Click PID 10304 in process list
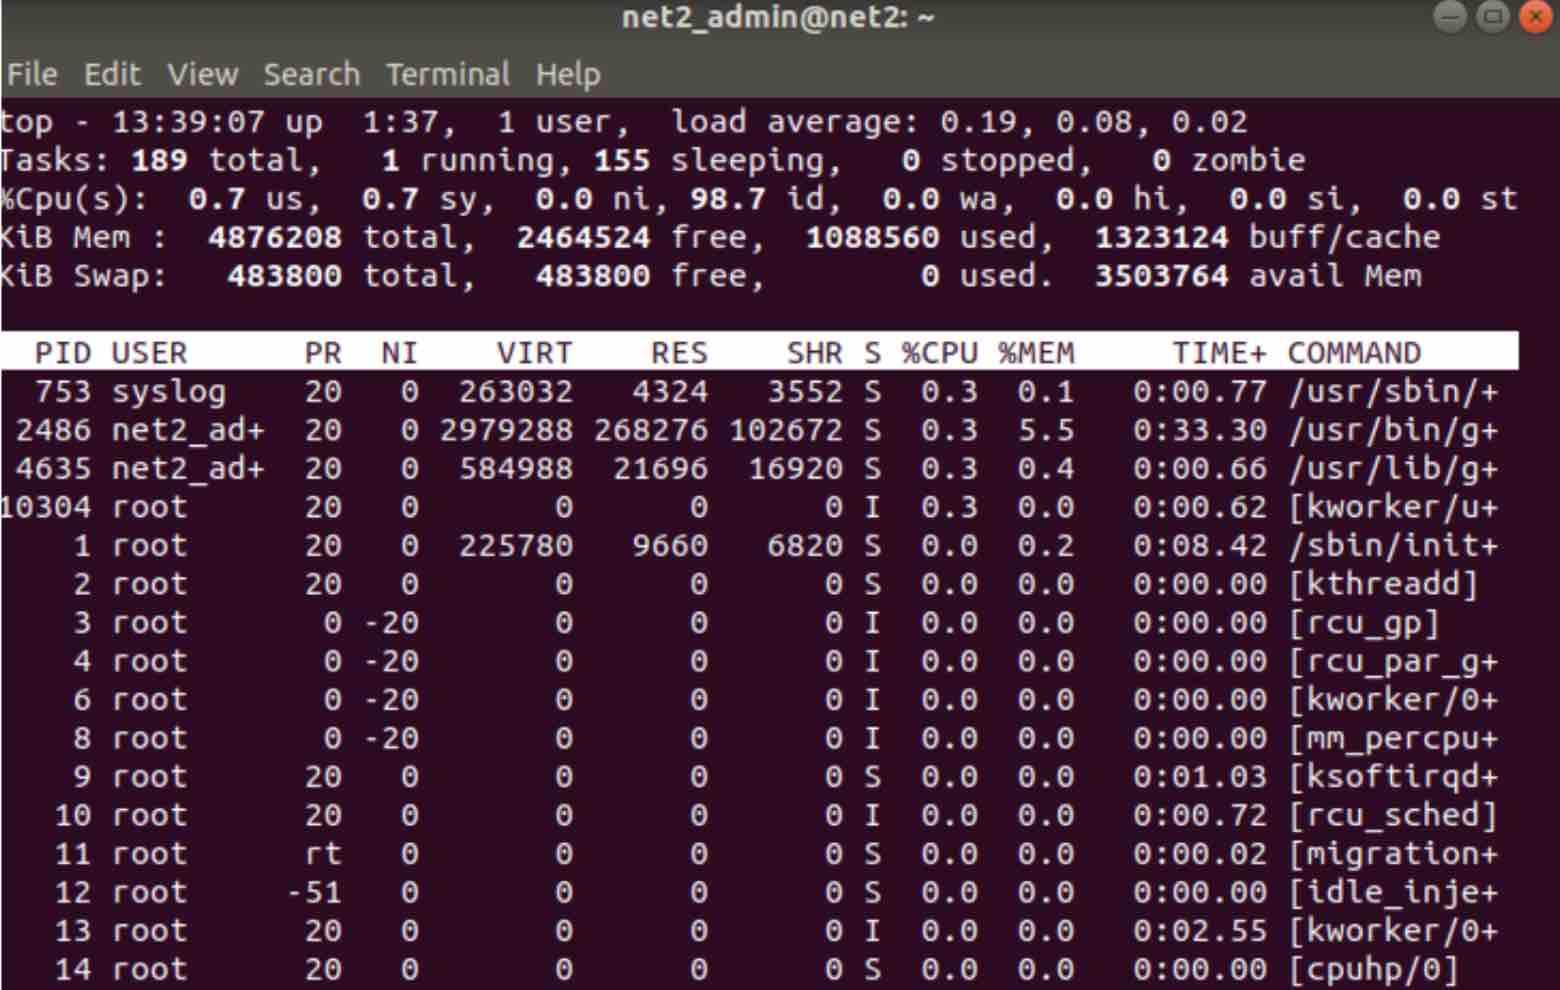The width and height of the screenshot is (1560, 990). pyautogui.click(x=45, y=508)
